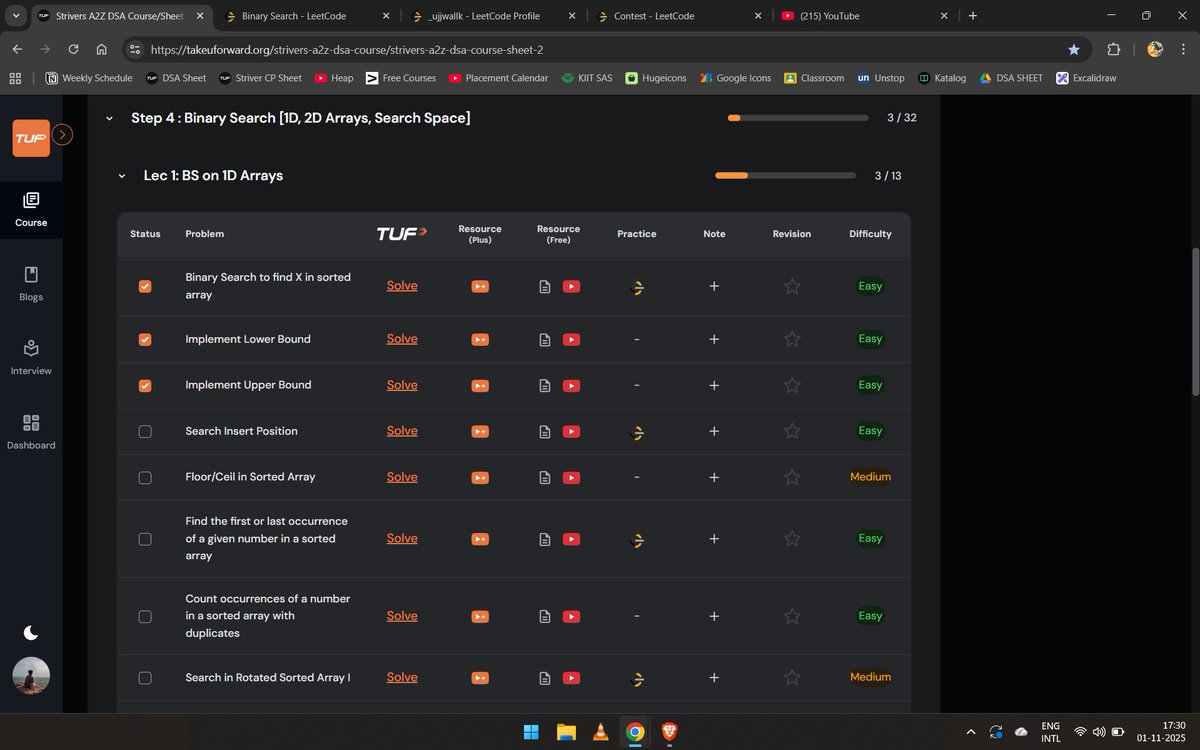Open YouTube video for Count occurrences problem
The height and width of the screenshot is (750, 1200).
(571, 616)
